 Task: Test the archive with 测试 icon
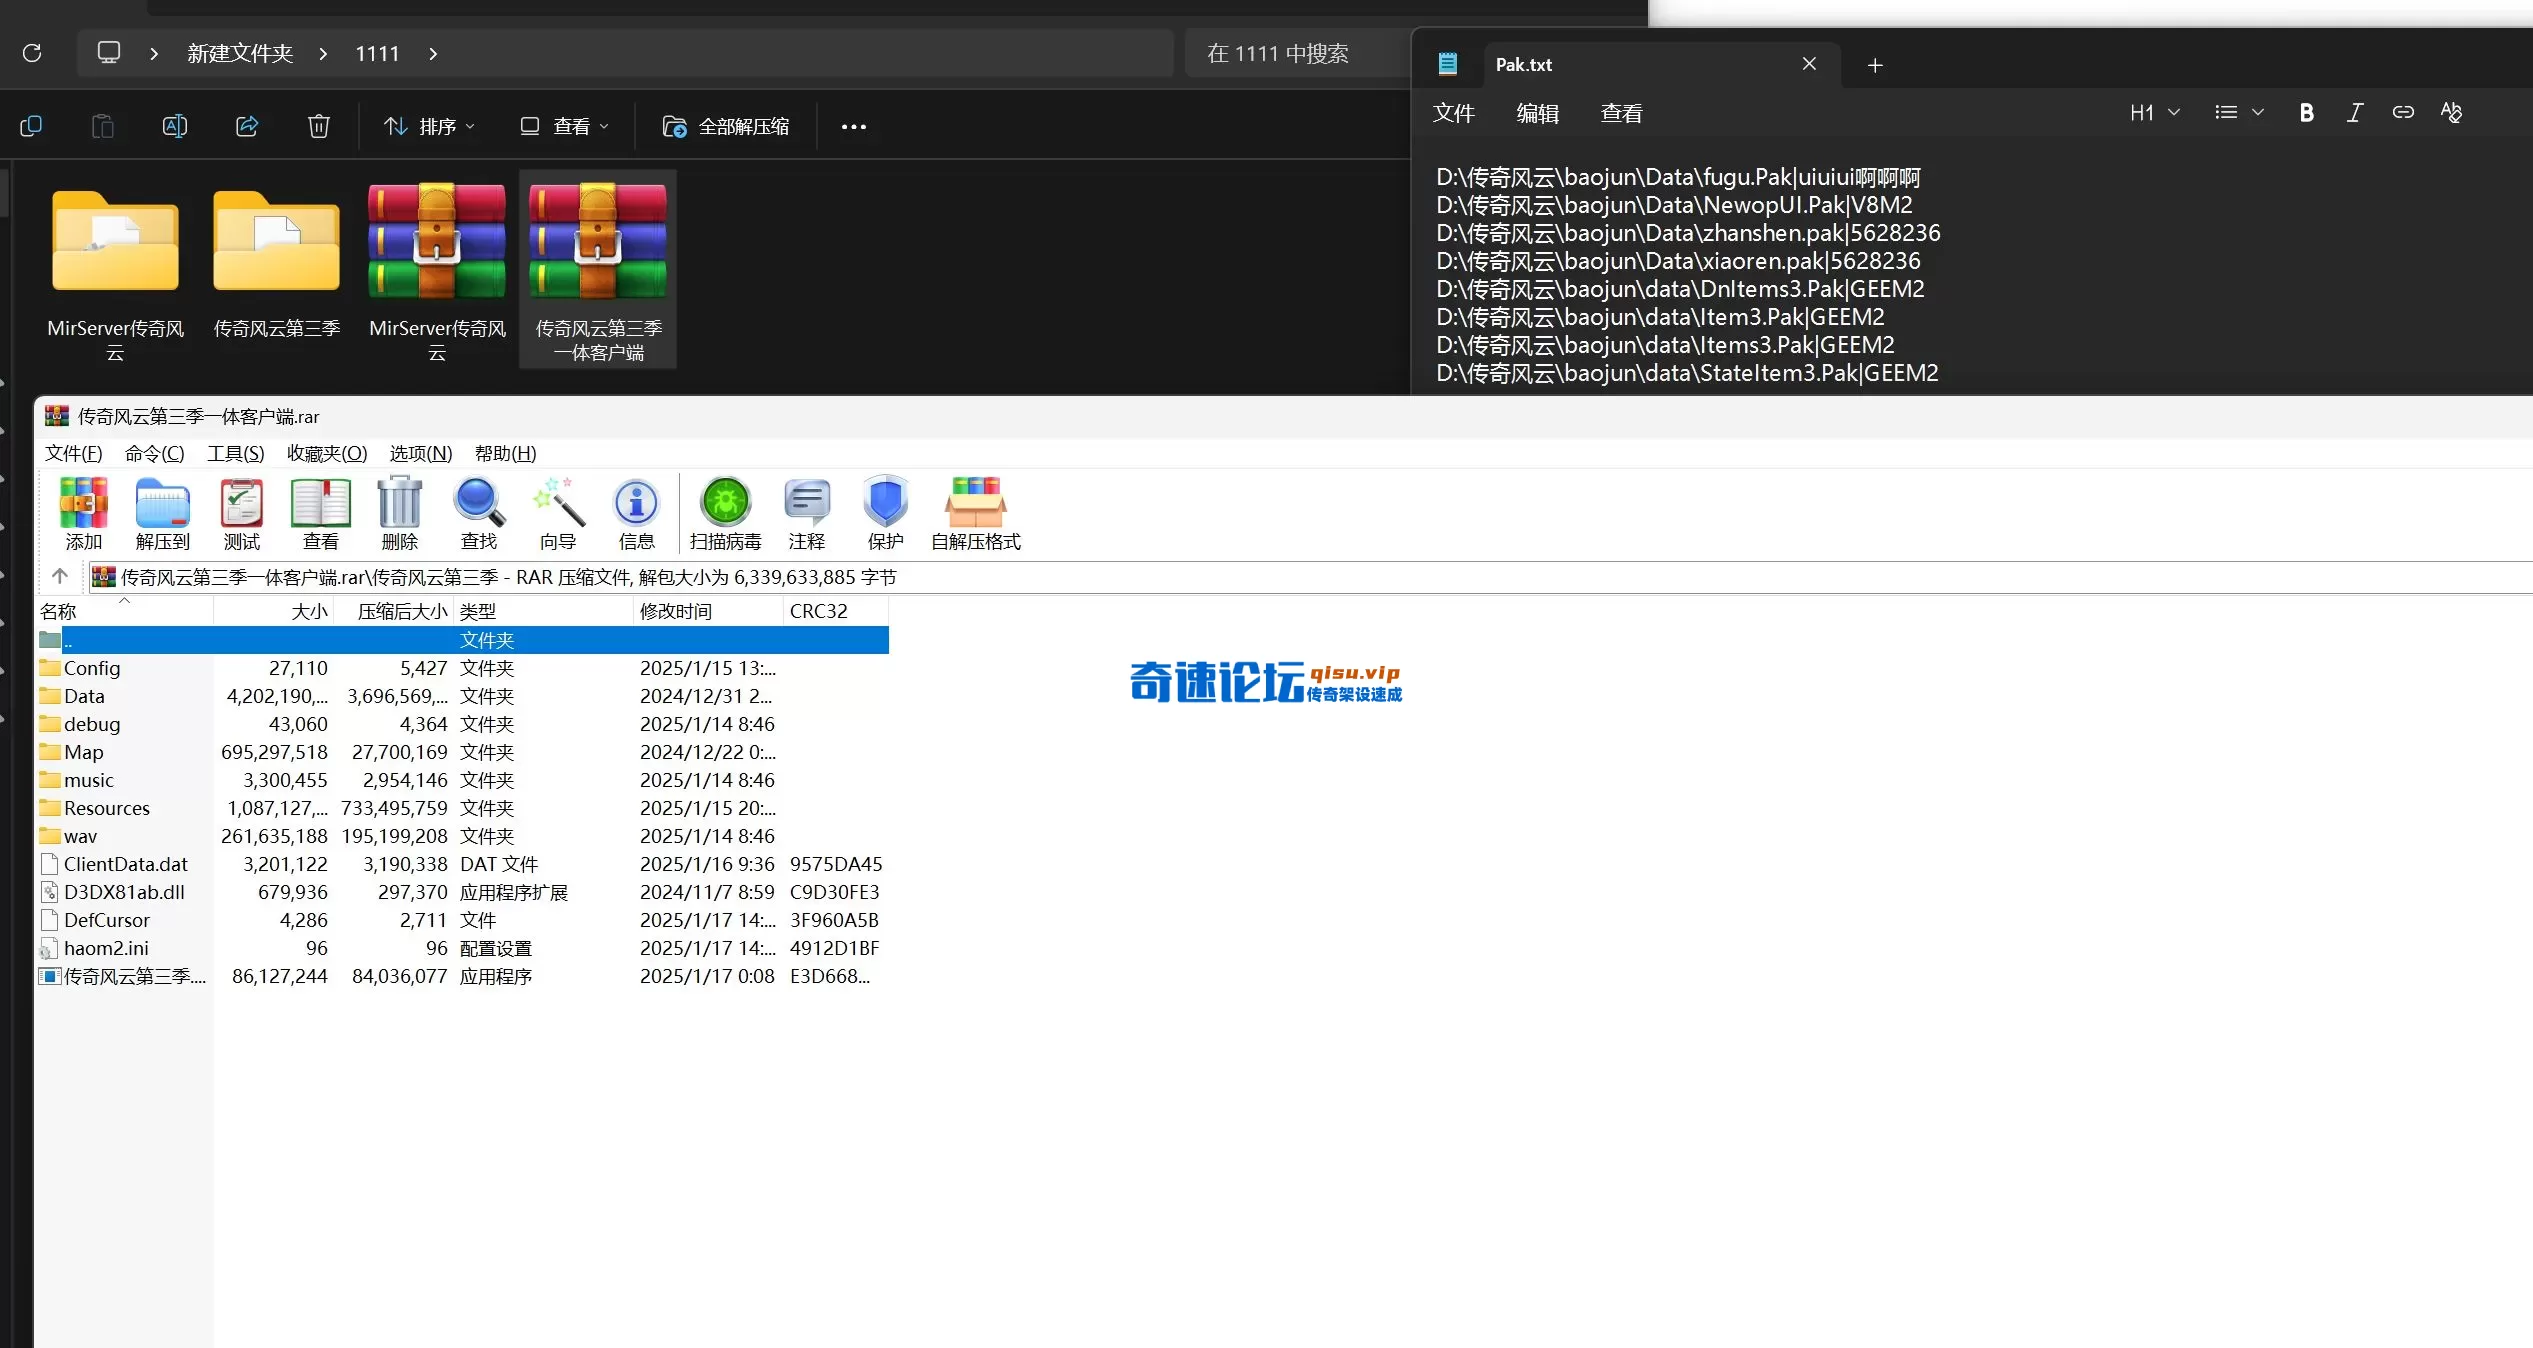click(x=240, y=513)
